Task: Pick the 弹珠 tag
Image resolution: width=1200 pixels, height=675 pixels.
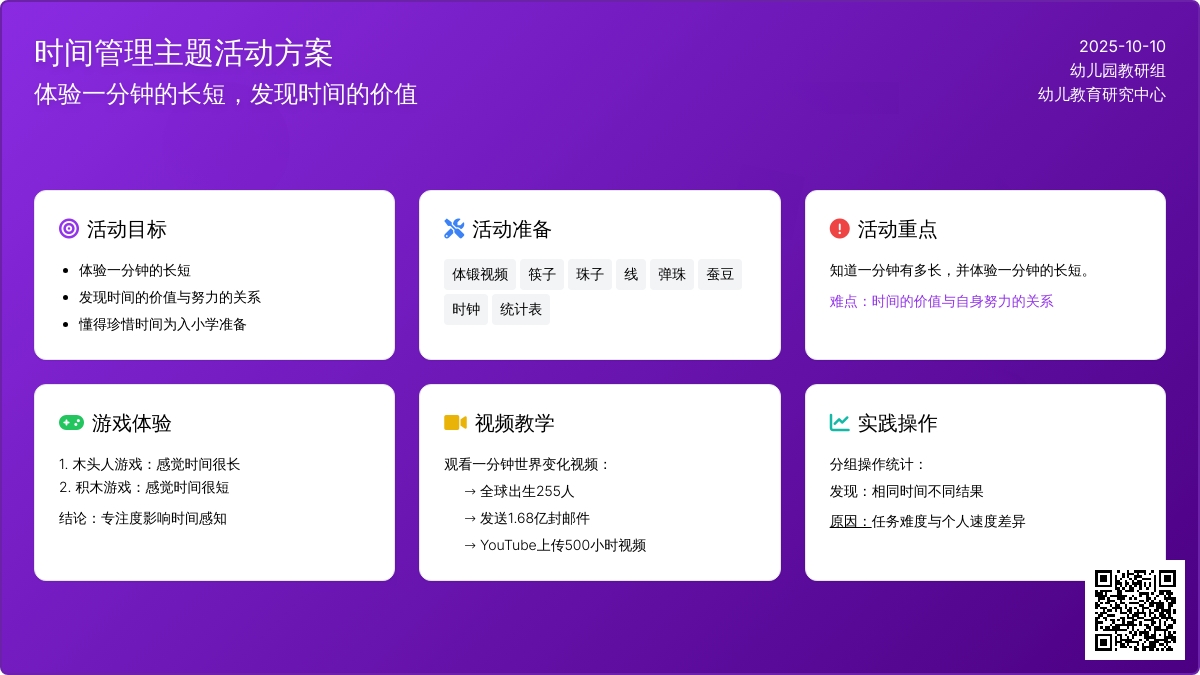Action: (x=672, y=274)
